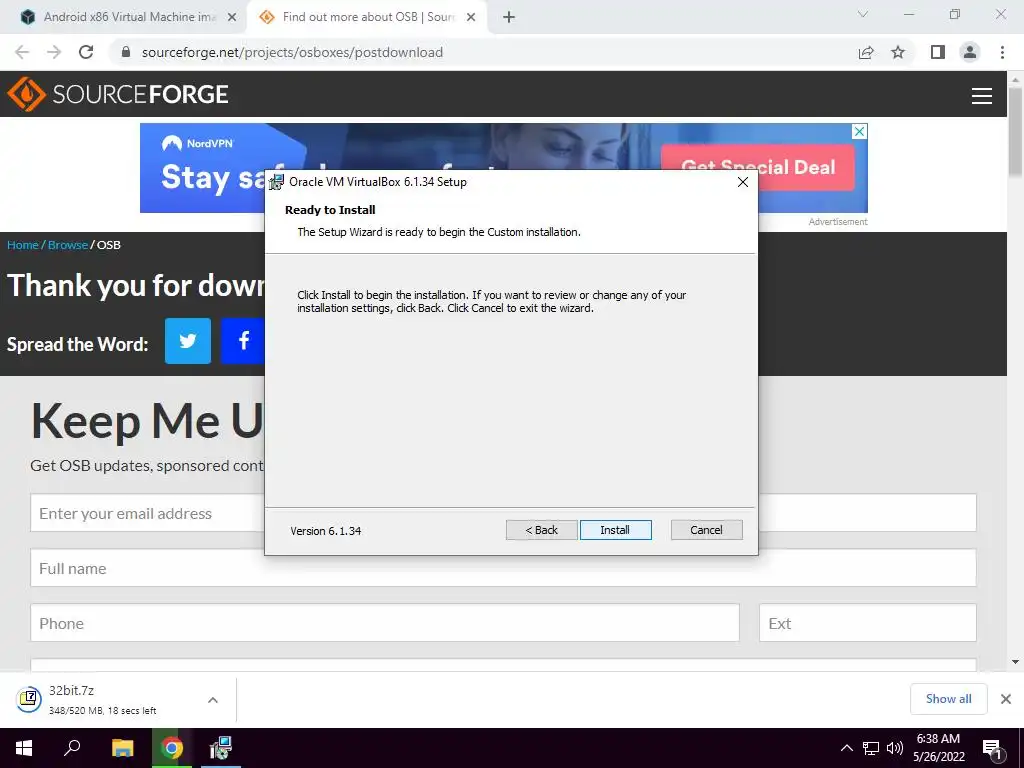Click Get Special Deal in NordVPN ad

[x=758, y=167]
